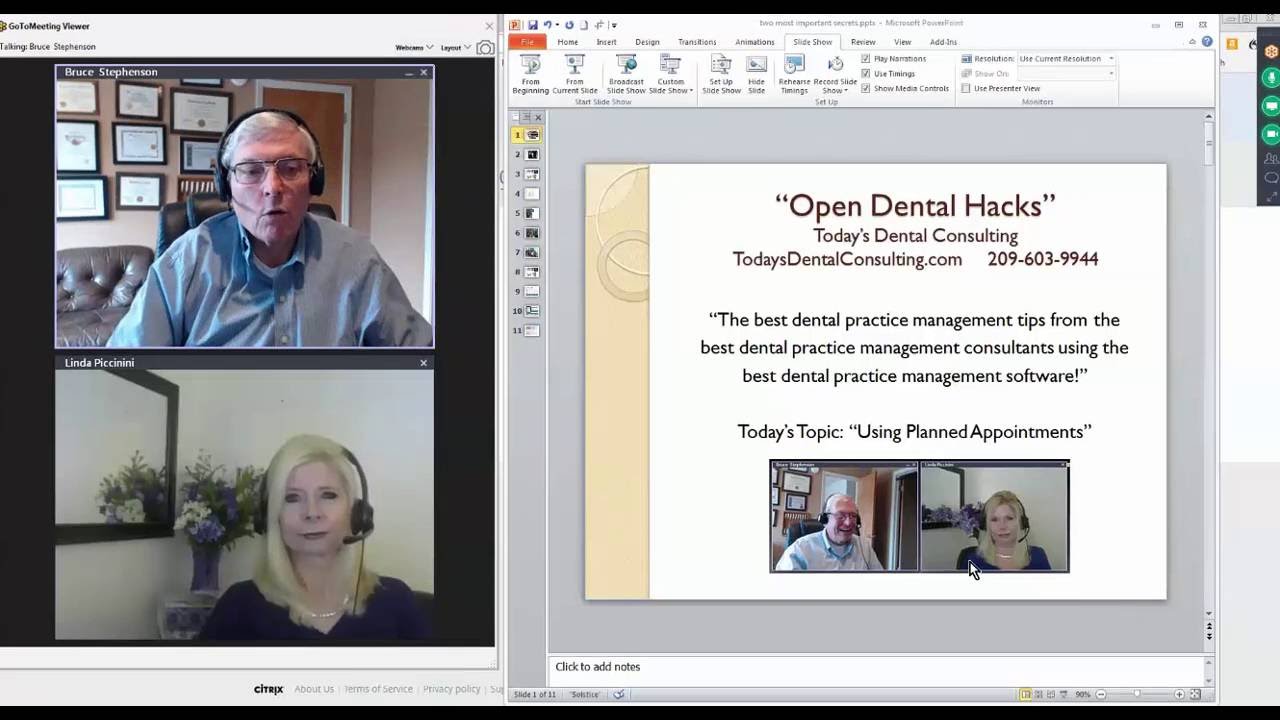
Task: Toggle Play Narrations checkbox
Action: 866,59
